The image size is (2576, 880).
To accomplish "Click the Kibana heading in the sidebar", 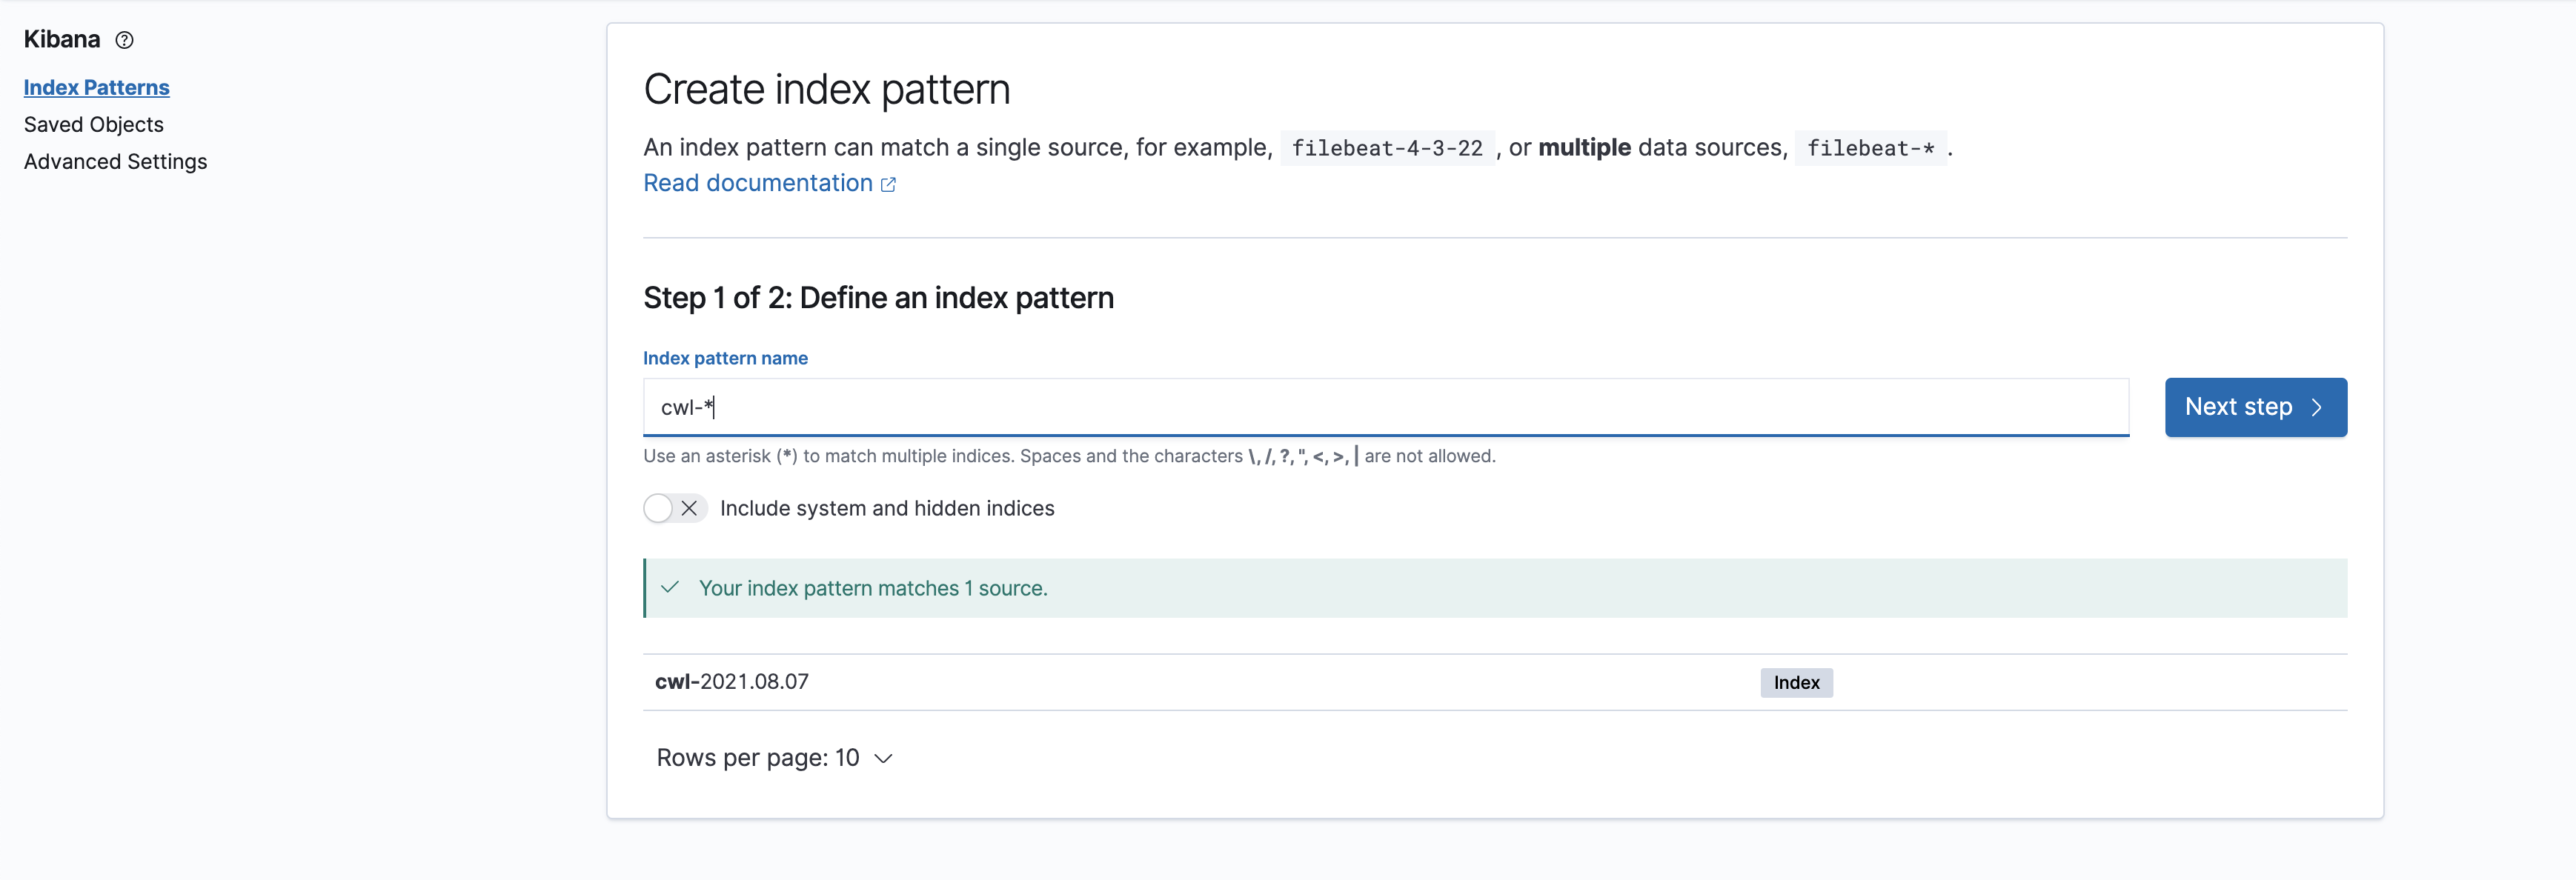I will coord(62,40).
